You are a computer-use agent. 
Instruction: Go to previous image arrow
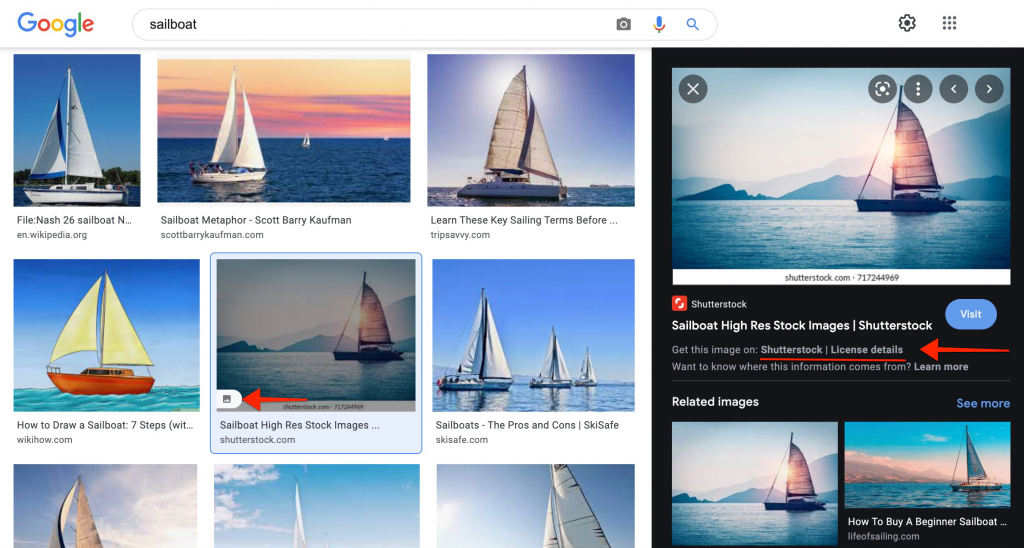click(x=954, y=89)
